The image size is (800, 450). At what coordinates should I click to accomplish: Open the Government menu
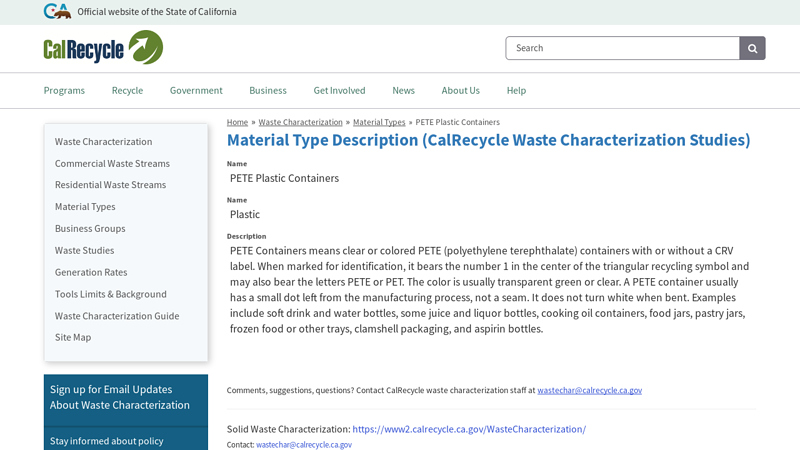[x=196, y=90]
